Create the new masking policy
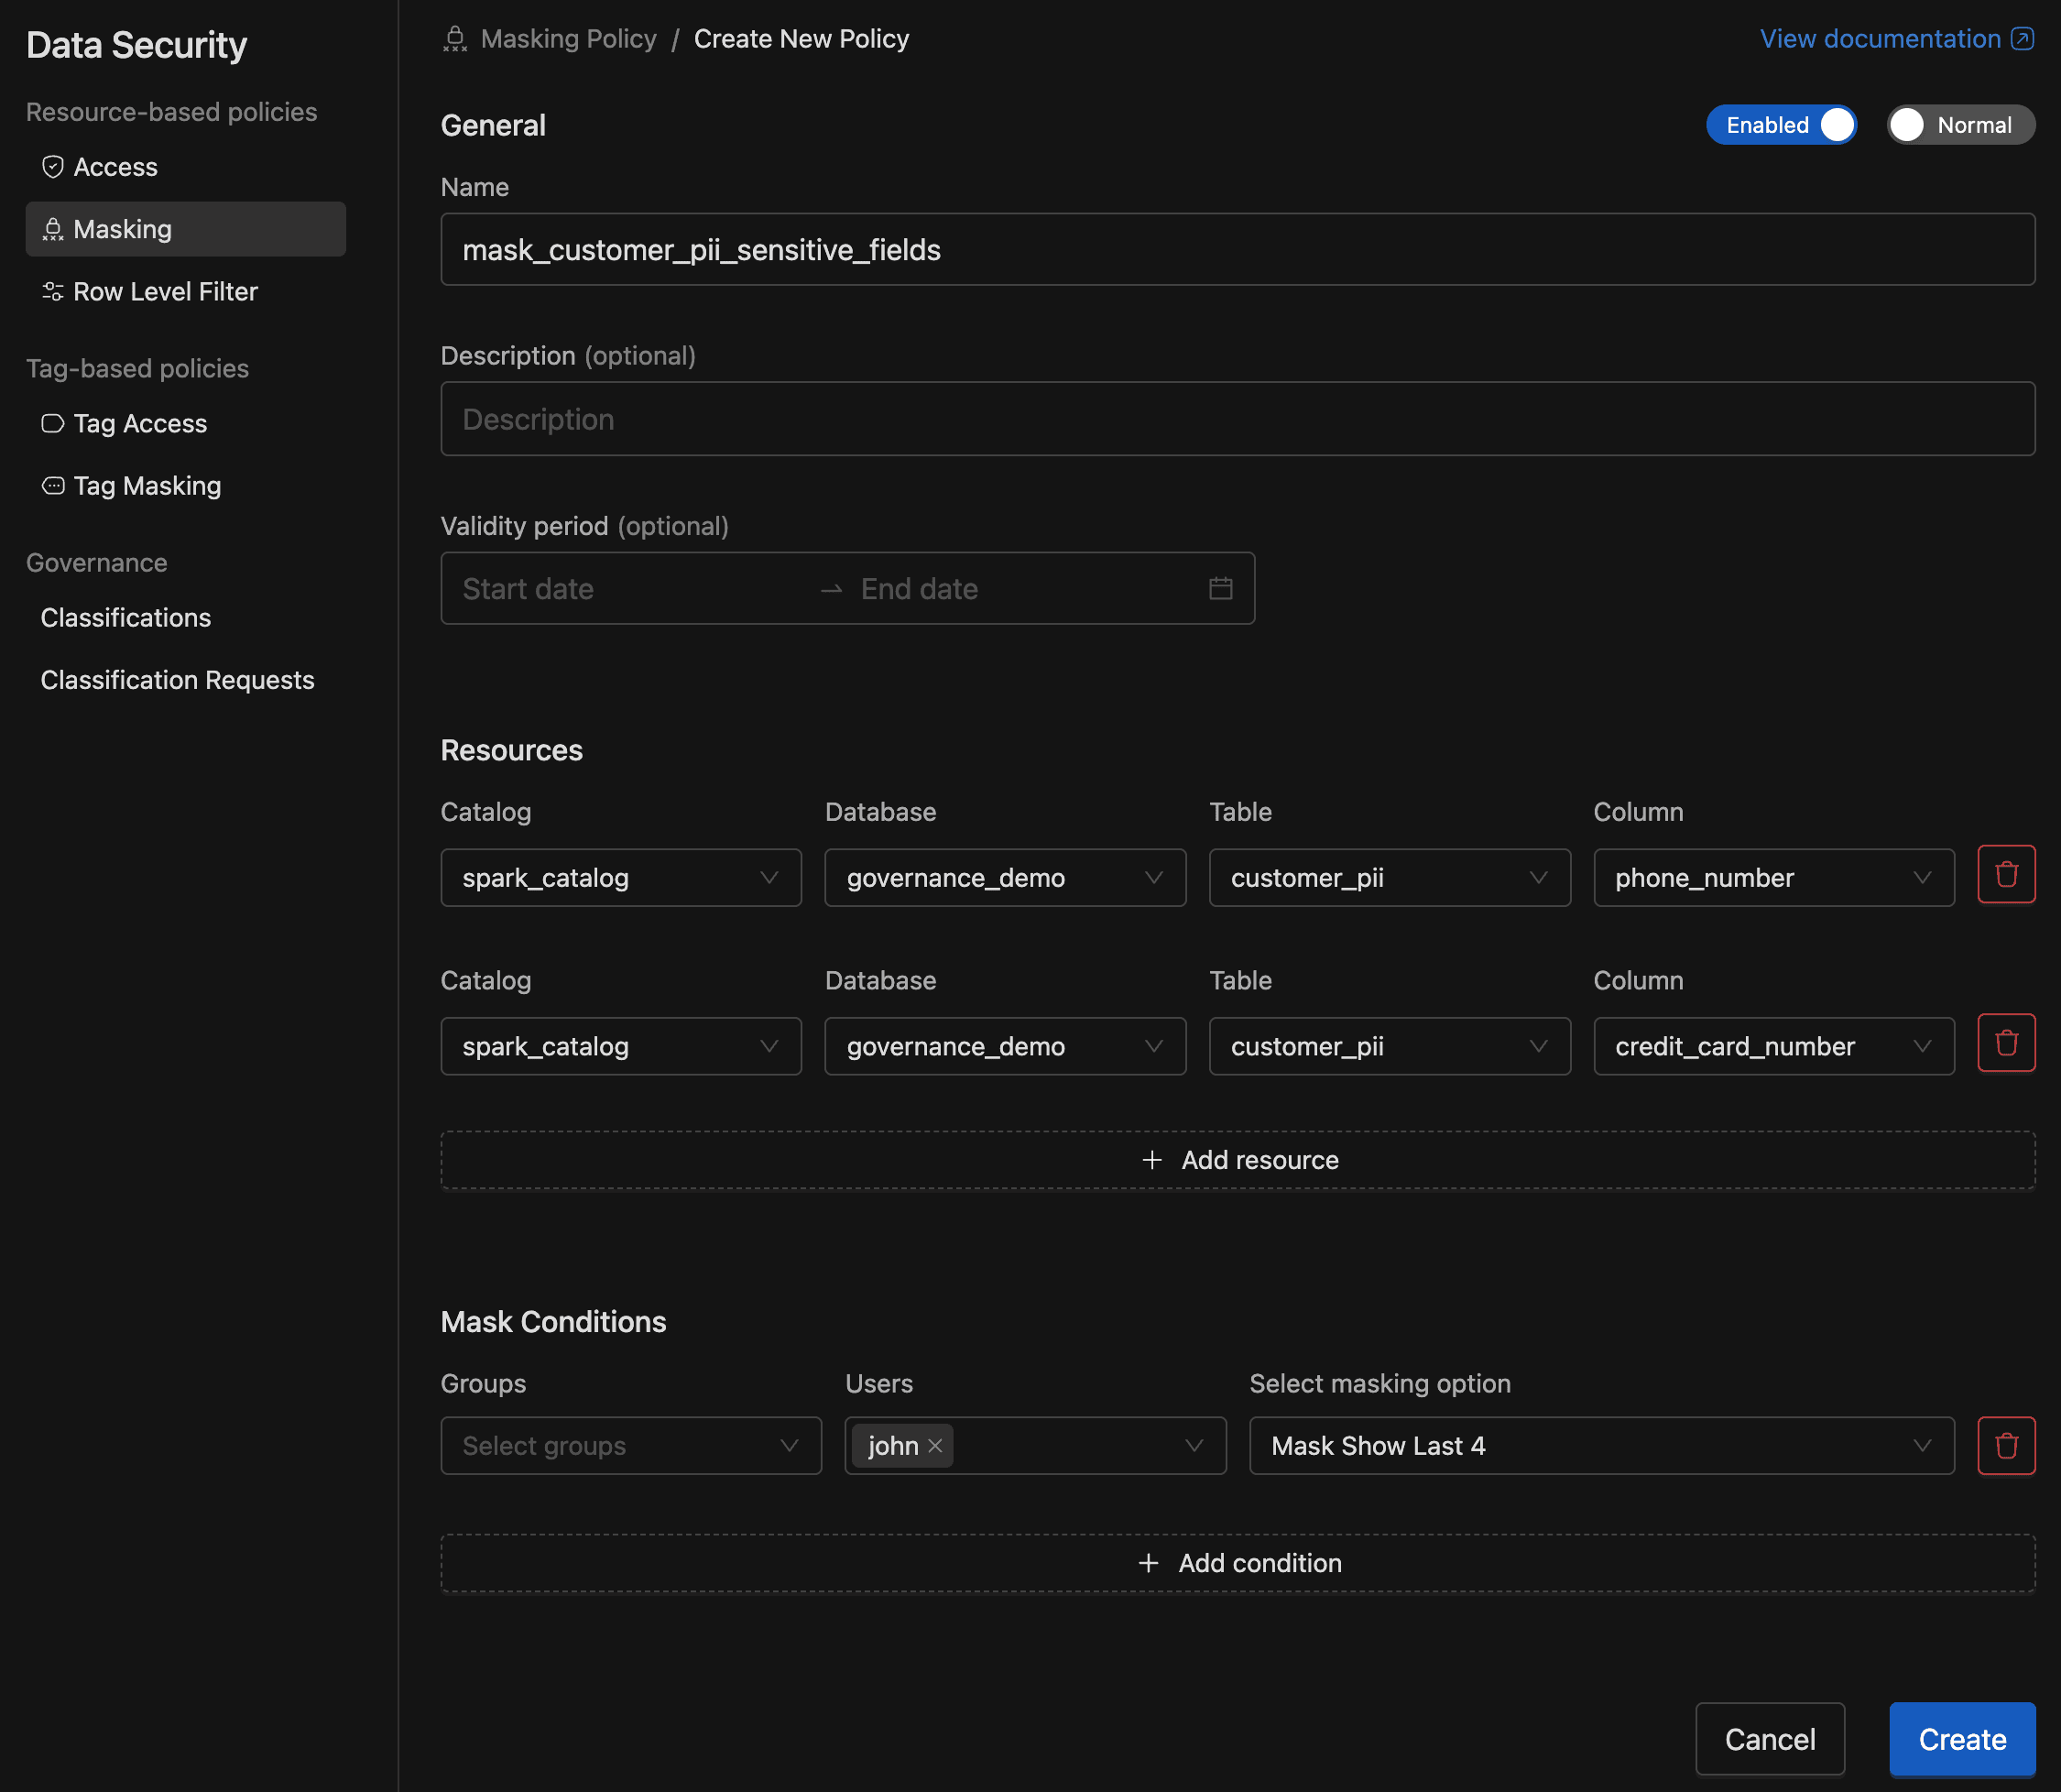 [x=1961, y=1738]
